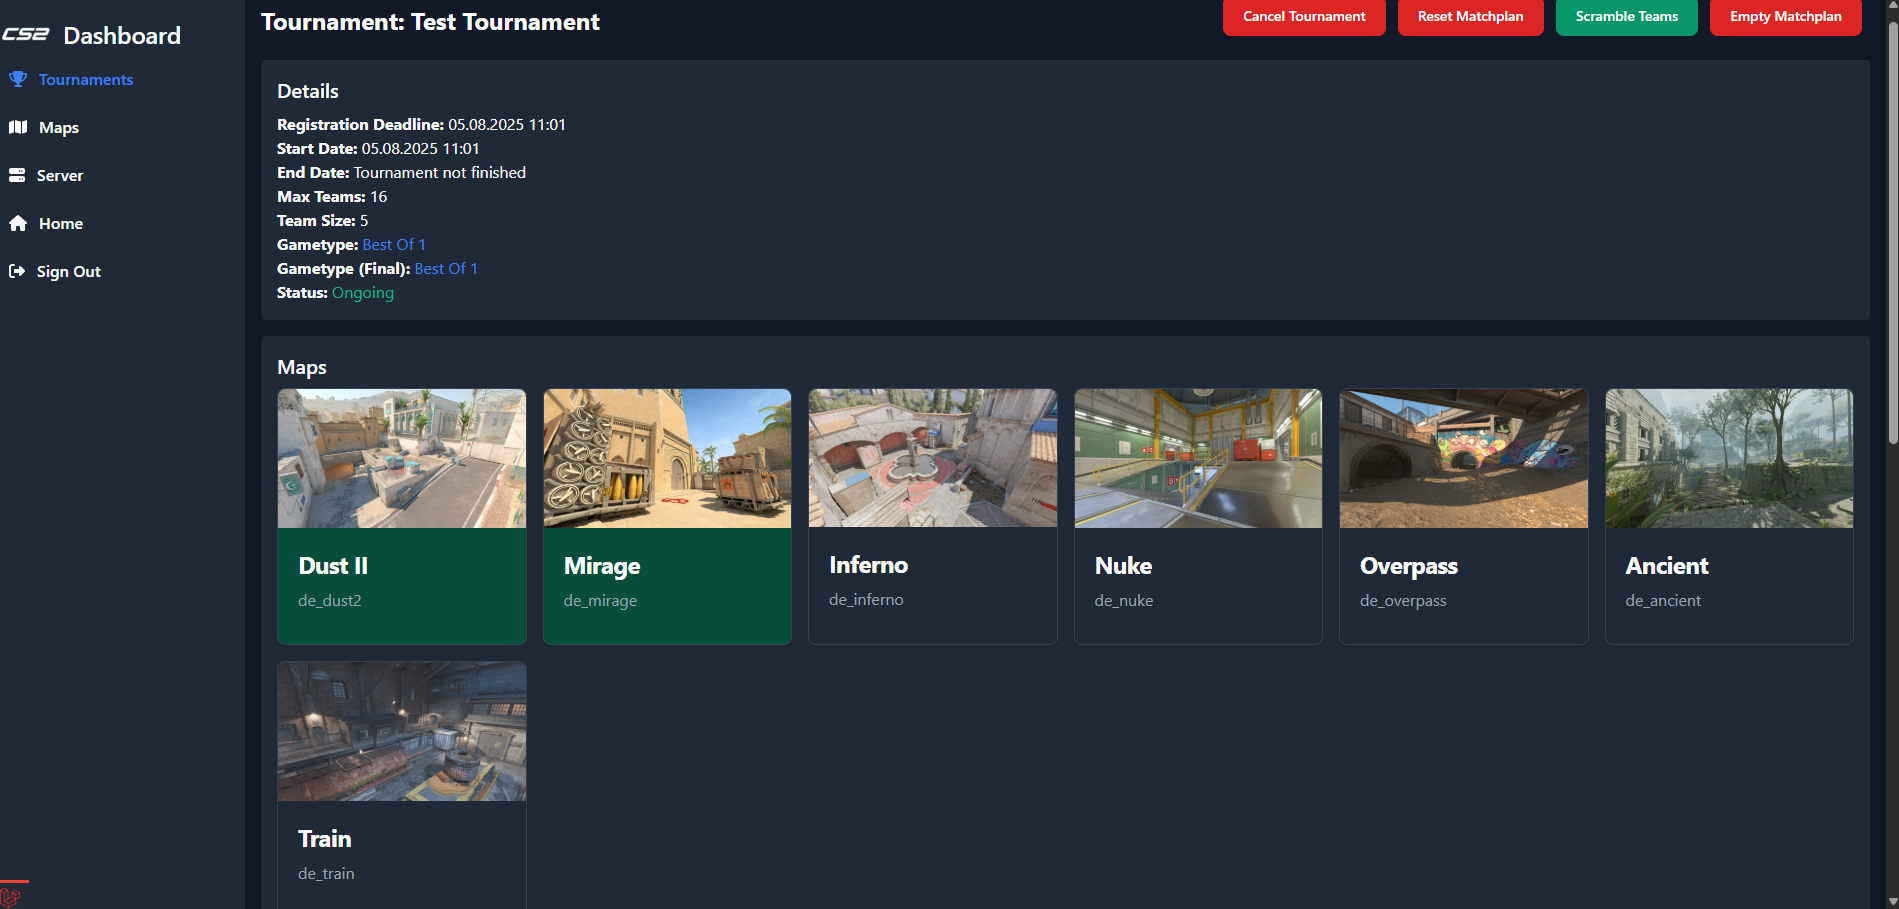This screenshot has height=909, width=1899.
Task: Click the Details section heading
Action: point(308,91)
